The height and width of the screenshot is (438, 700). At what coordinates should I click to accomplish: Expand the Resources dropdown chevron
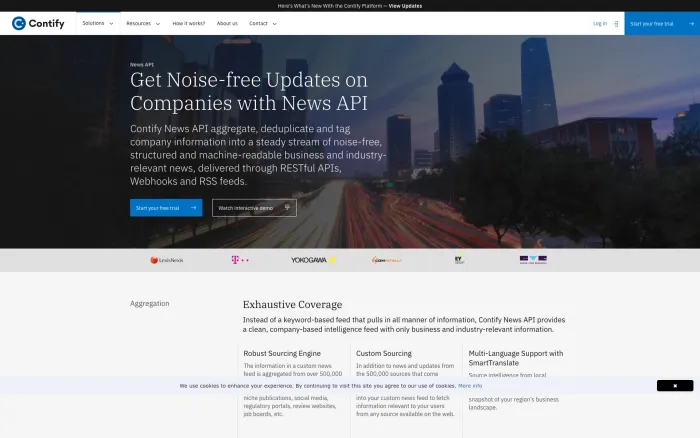click(158, 24)
